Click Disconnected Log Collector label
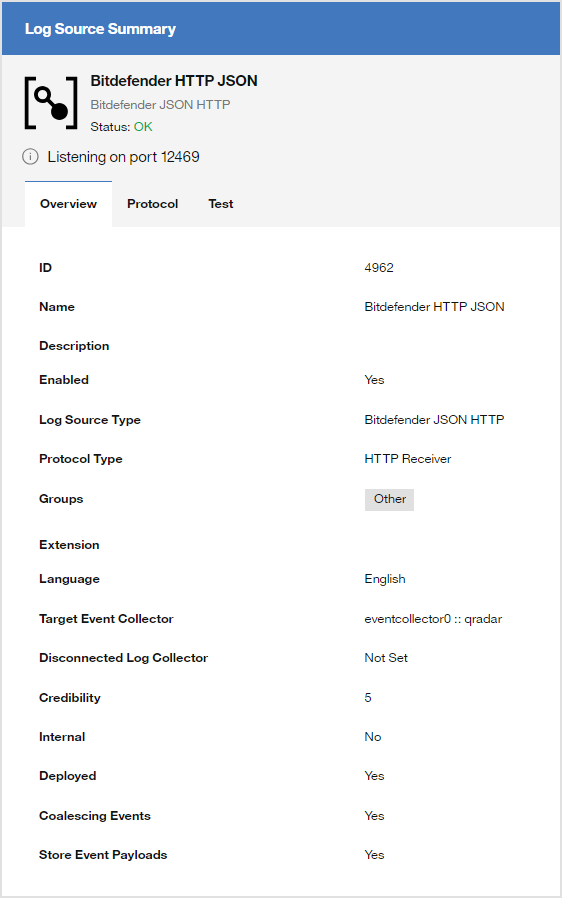The height and width of the screenshot is (898, 562). [x=123, y=658]
